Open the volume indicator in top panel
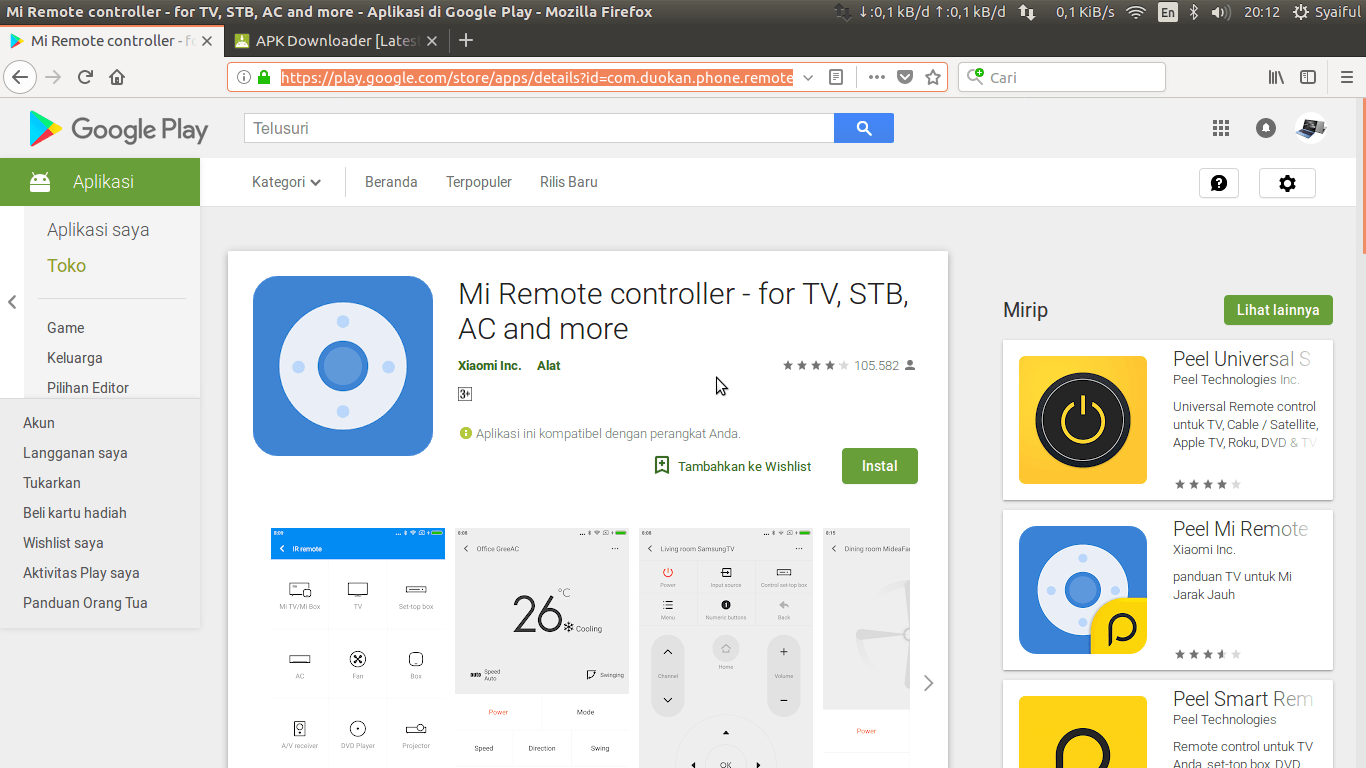 coord(1220,12)
